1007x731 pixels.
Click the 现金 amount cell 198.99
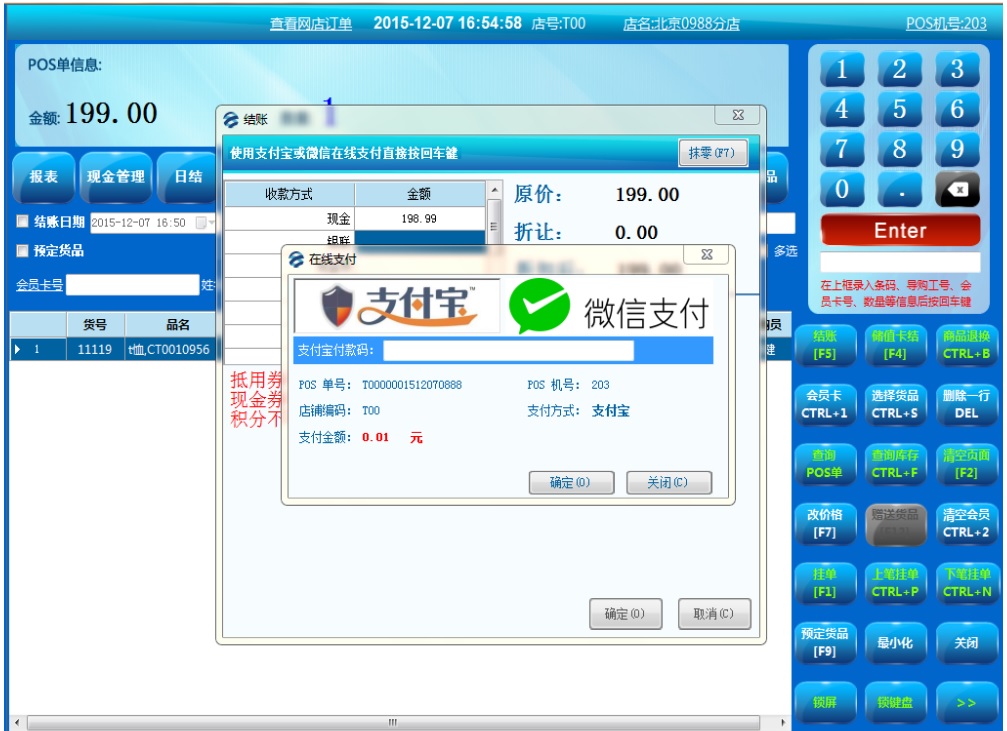(419, 219)
